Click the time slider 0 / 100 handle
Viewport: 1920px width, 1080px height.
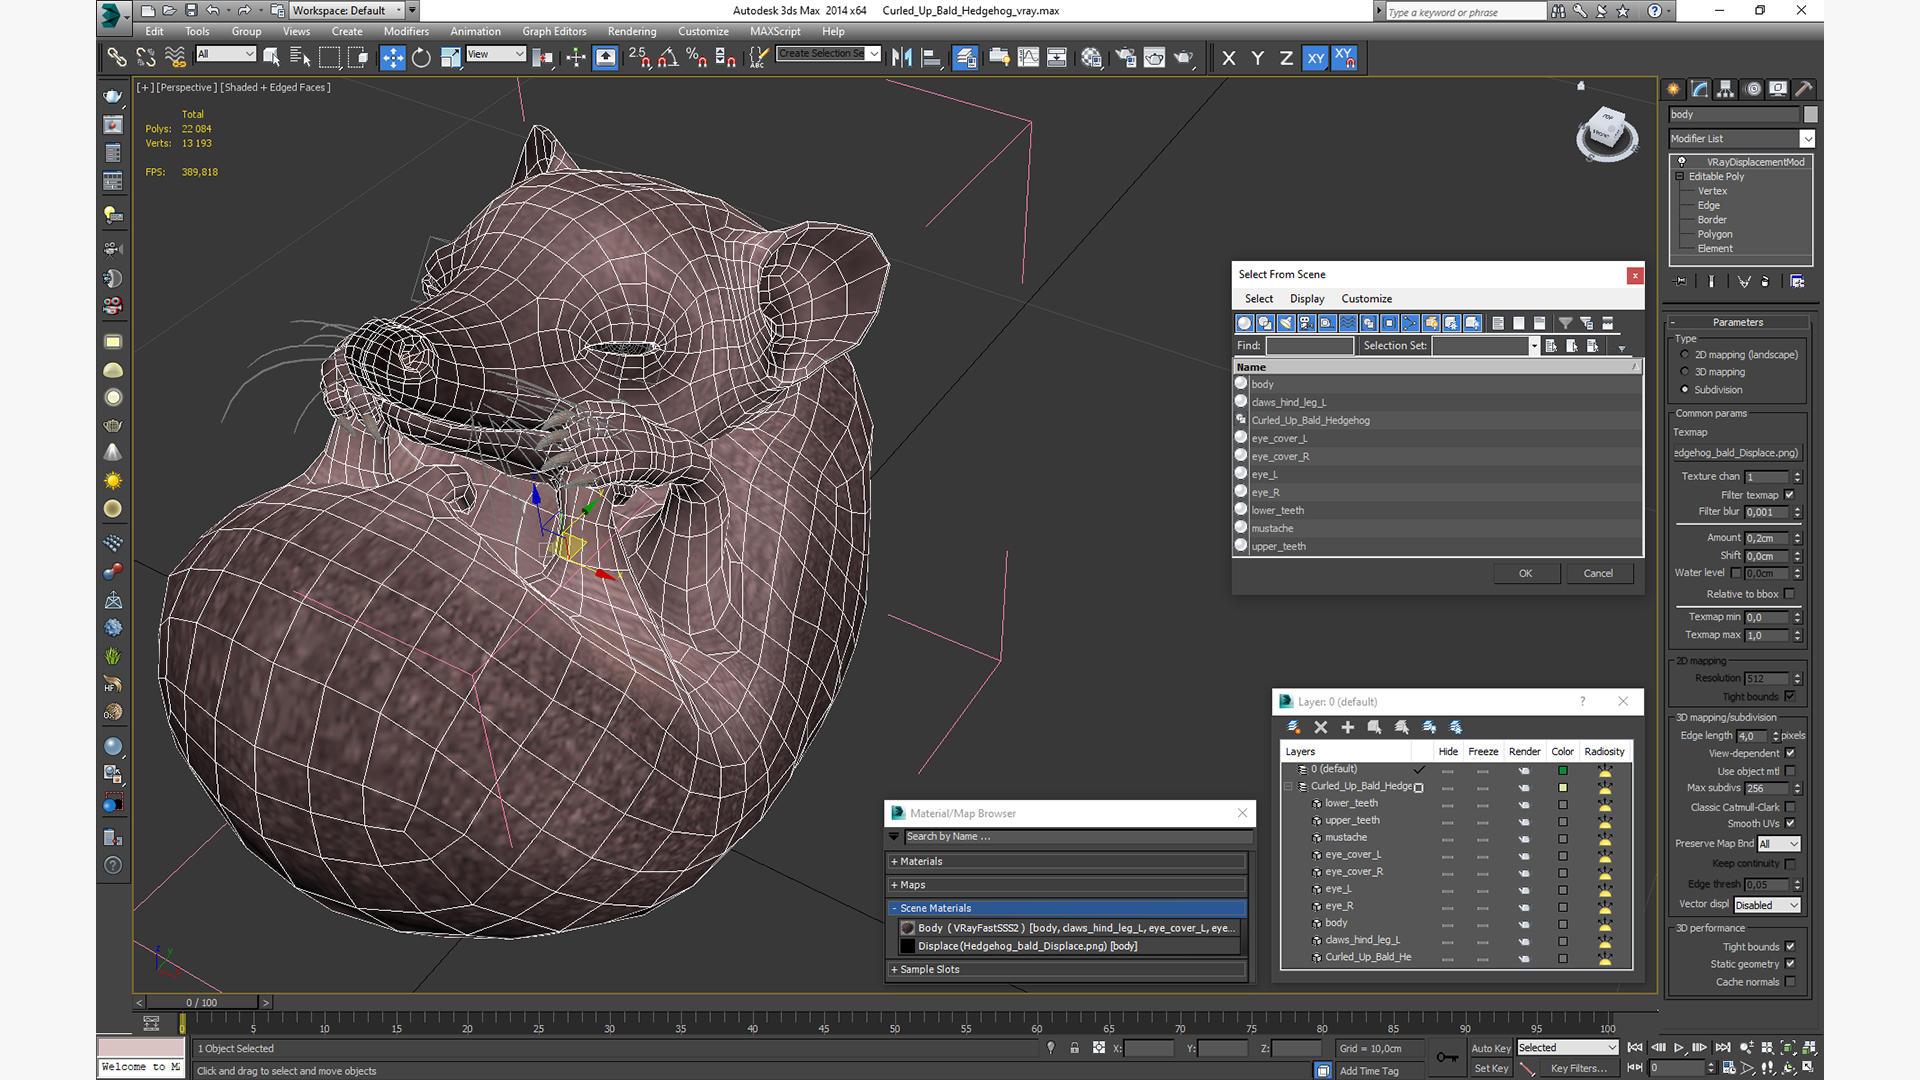[x=202, y=1002]
